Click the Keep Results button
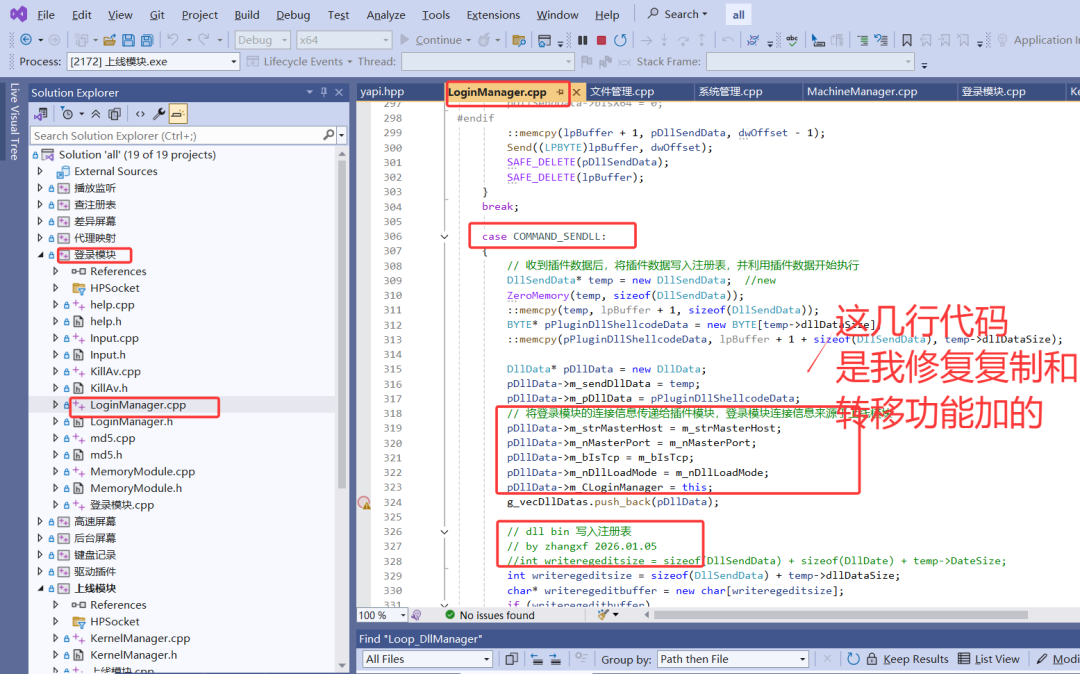 point(907,659)
